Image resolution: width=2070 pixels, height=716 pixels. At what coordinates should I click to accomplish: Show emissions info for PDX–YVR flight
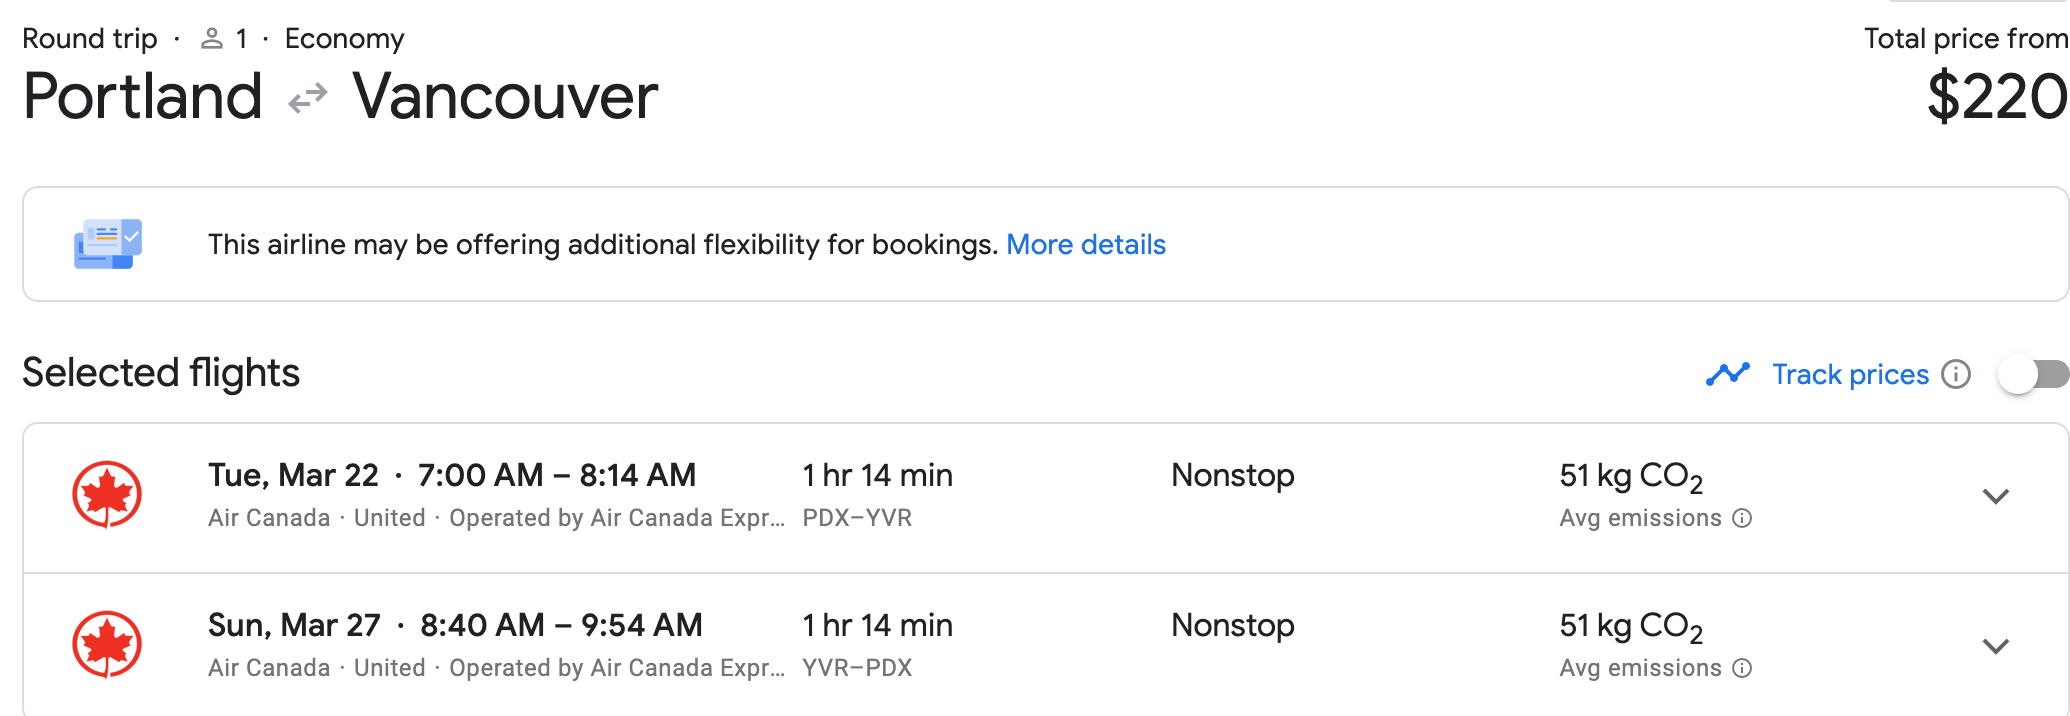pyautogui.click(x=1742, y=518)
